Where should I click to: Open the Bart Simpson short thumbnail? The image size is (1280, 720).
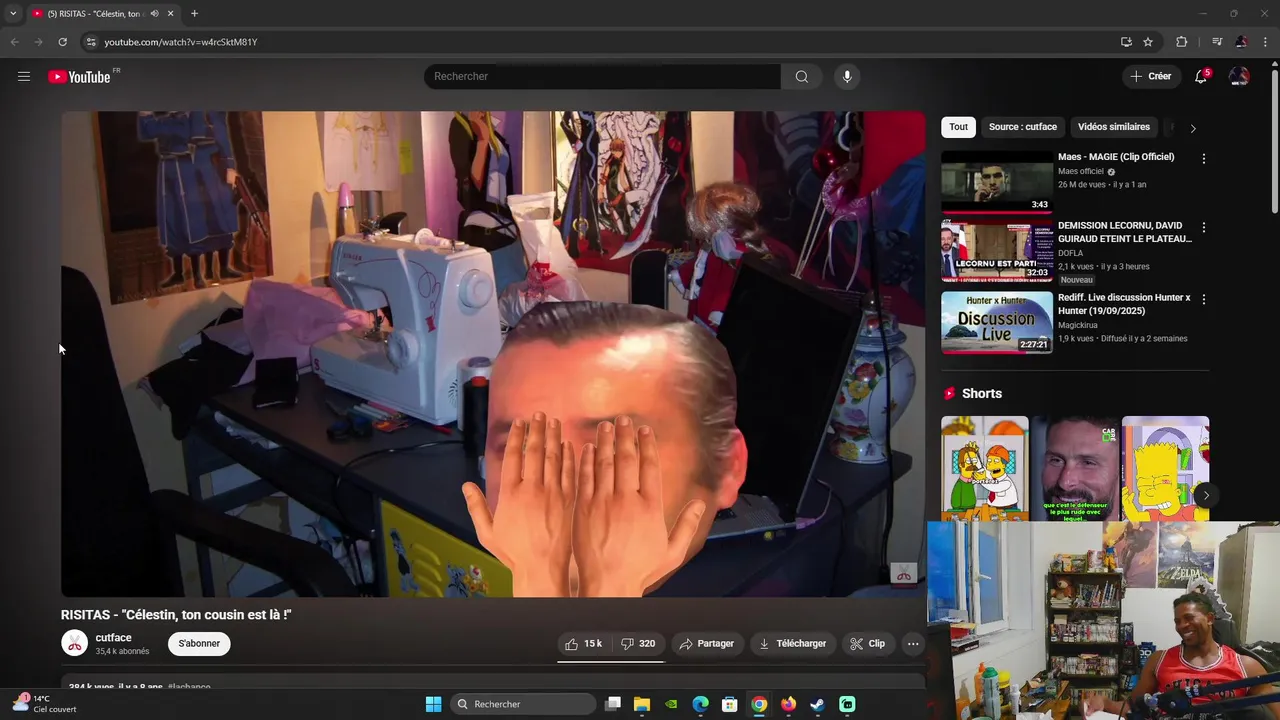tap(1165, 468)
